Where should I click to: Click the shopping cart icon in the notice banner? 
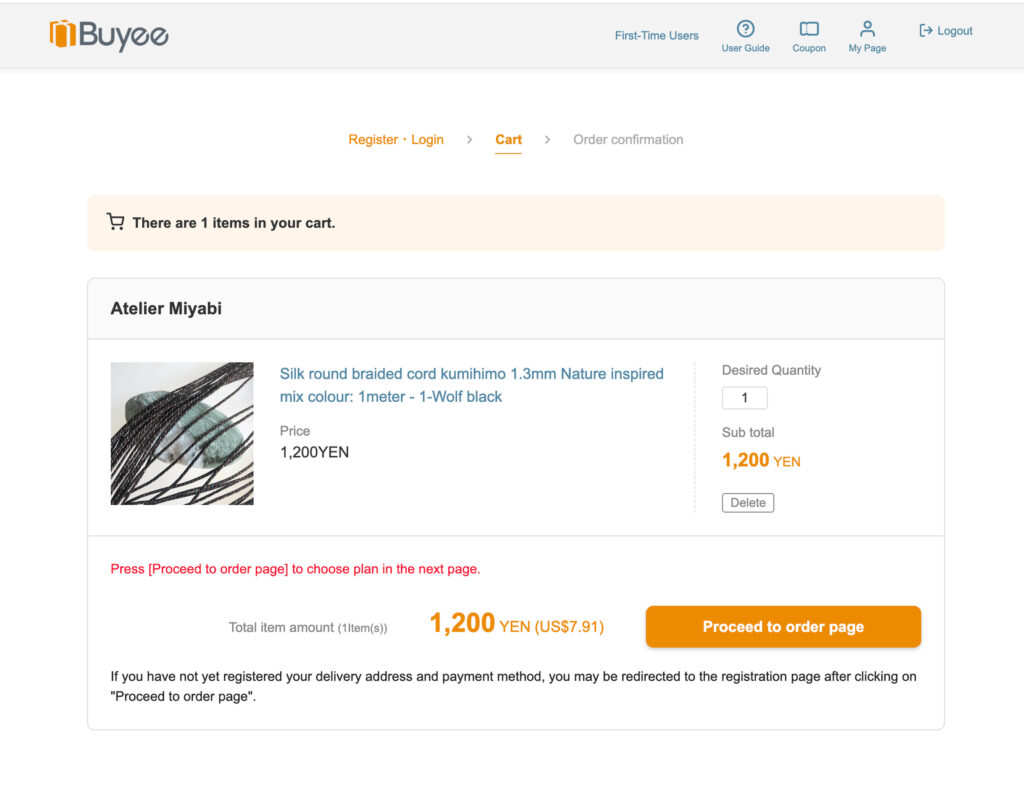tap(116, 222)
